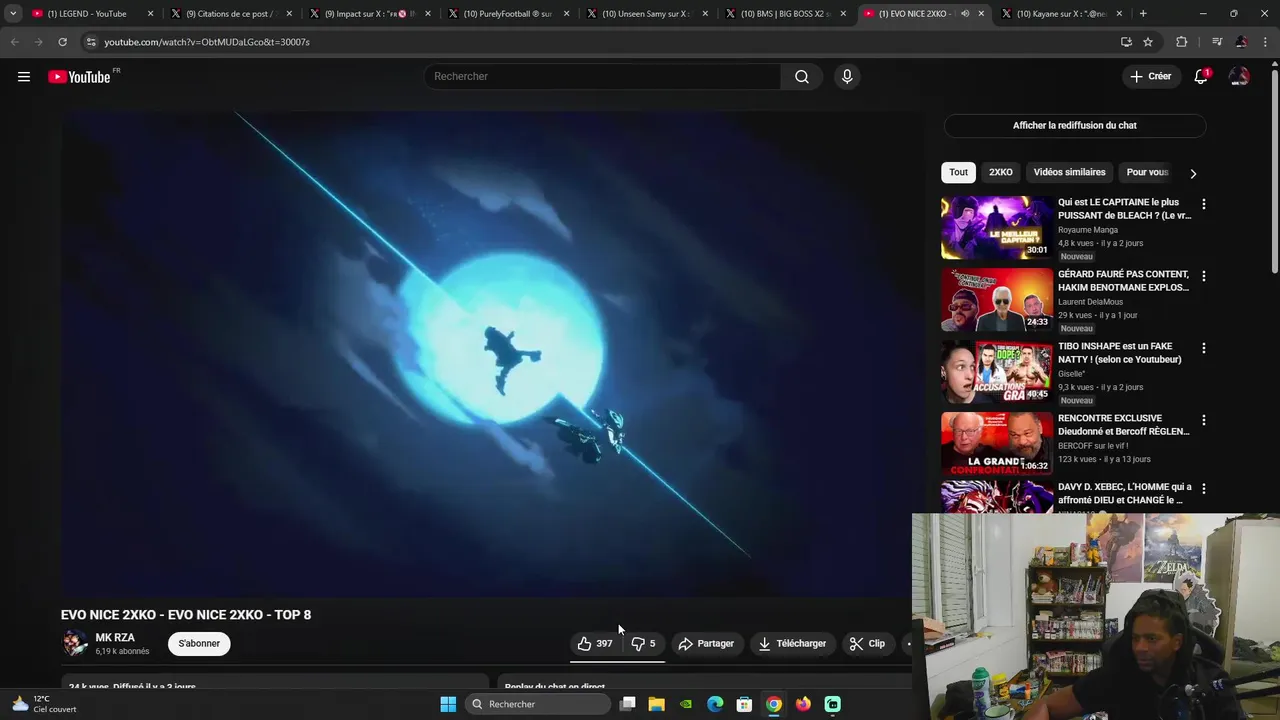Go back with browser back arrow
1280x720 pixels.
(15, 42)
